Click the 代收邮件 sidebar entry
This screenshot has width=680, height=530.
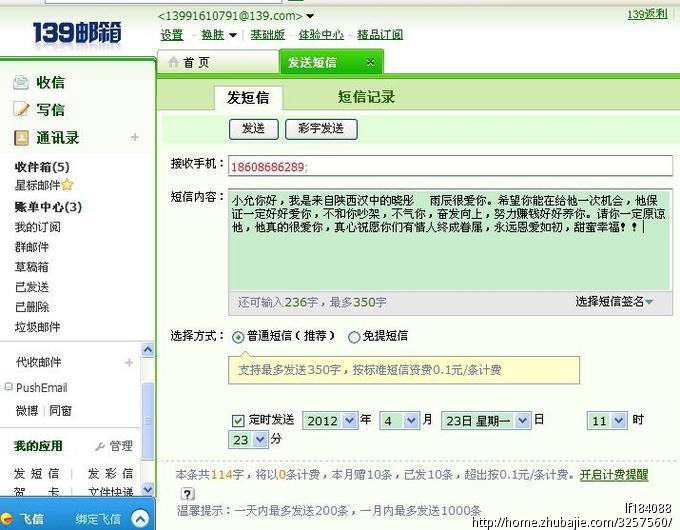(x=39, y=362)
